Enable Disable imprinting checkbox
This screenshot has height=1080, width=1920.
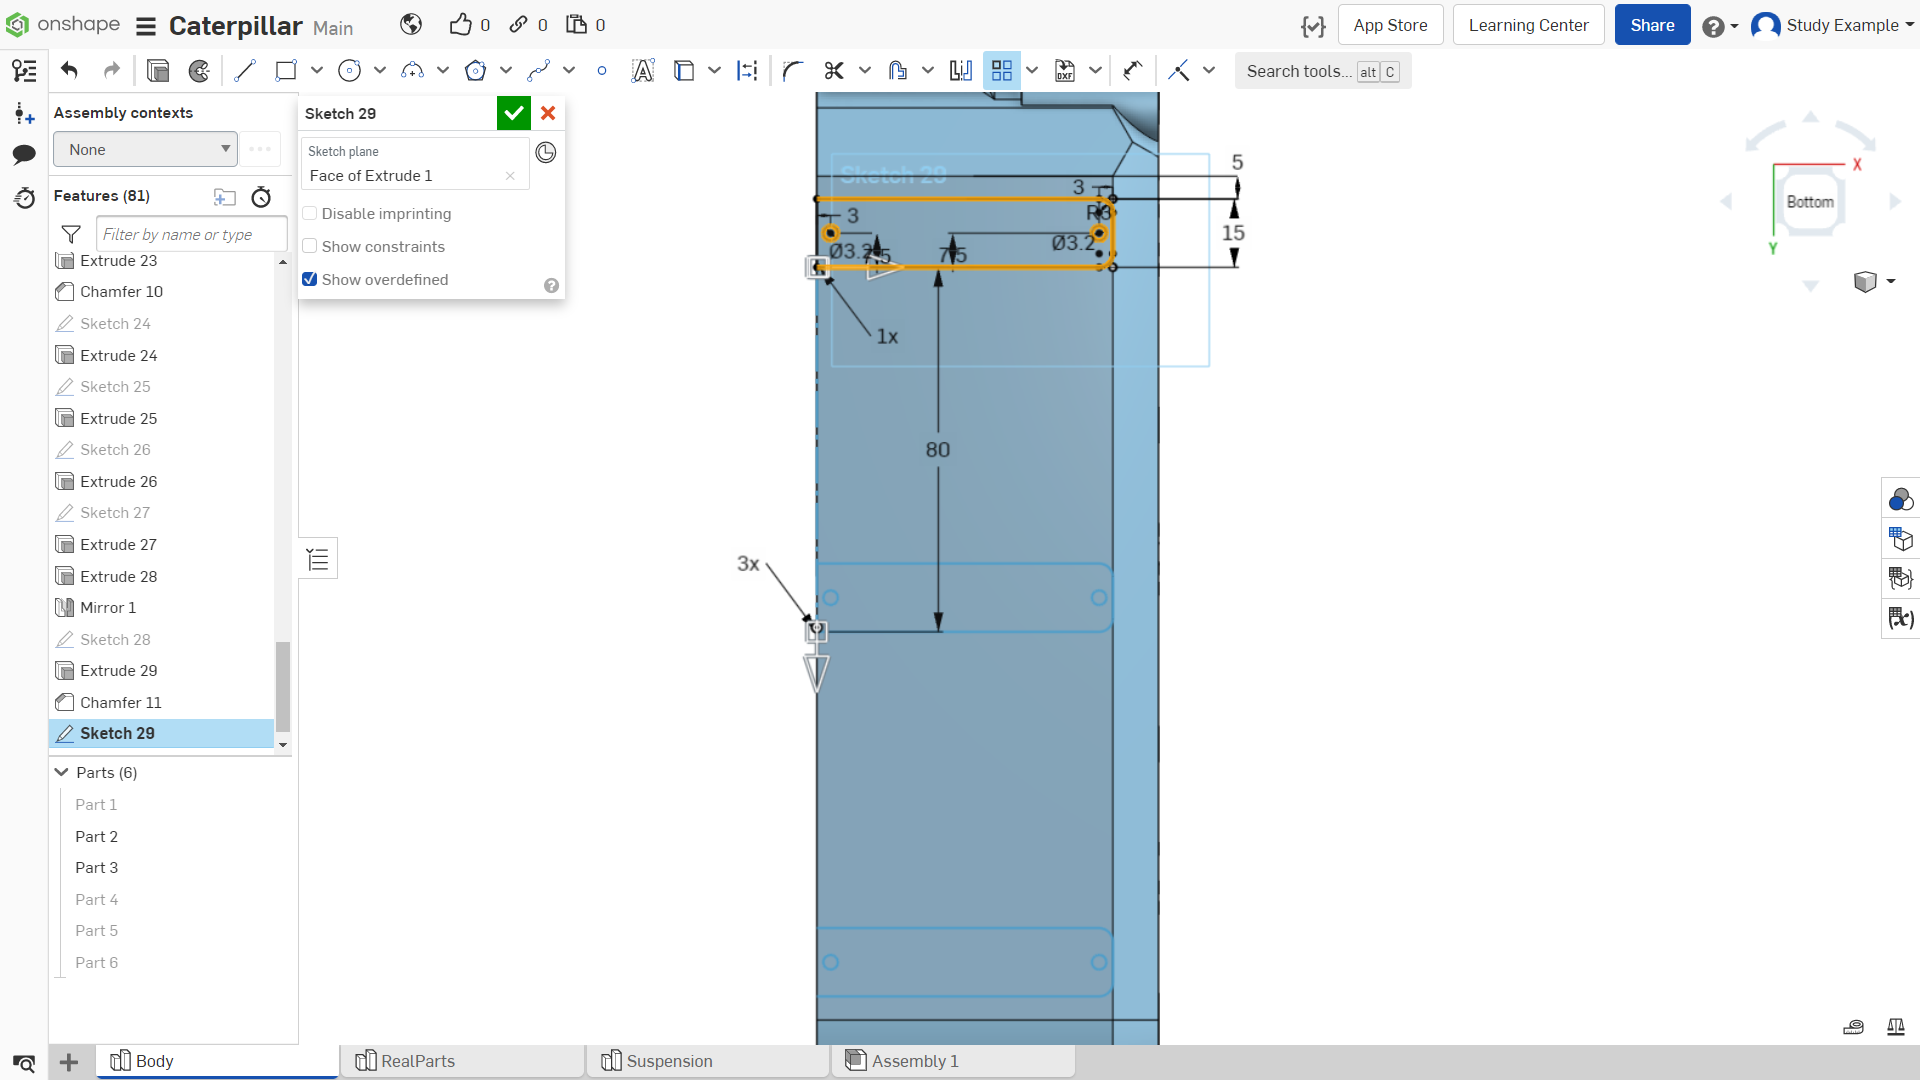tap(310, 214)
